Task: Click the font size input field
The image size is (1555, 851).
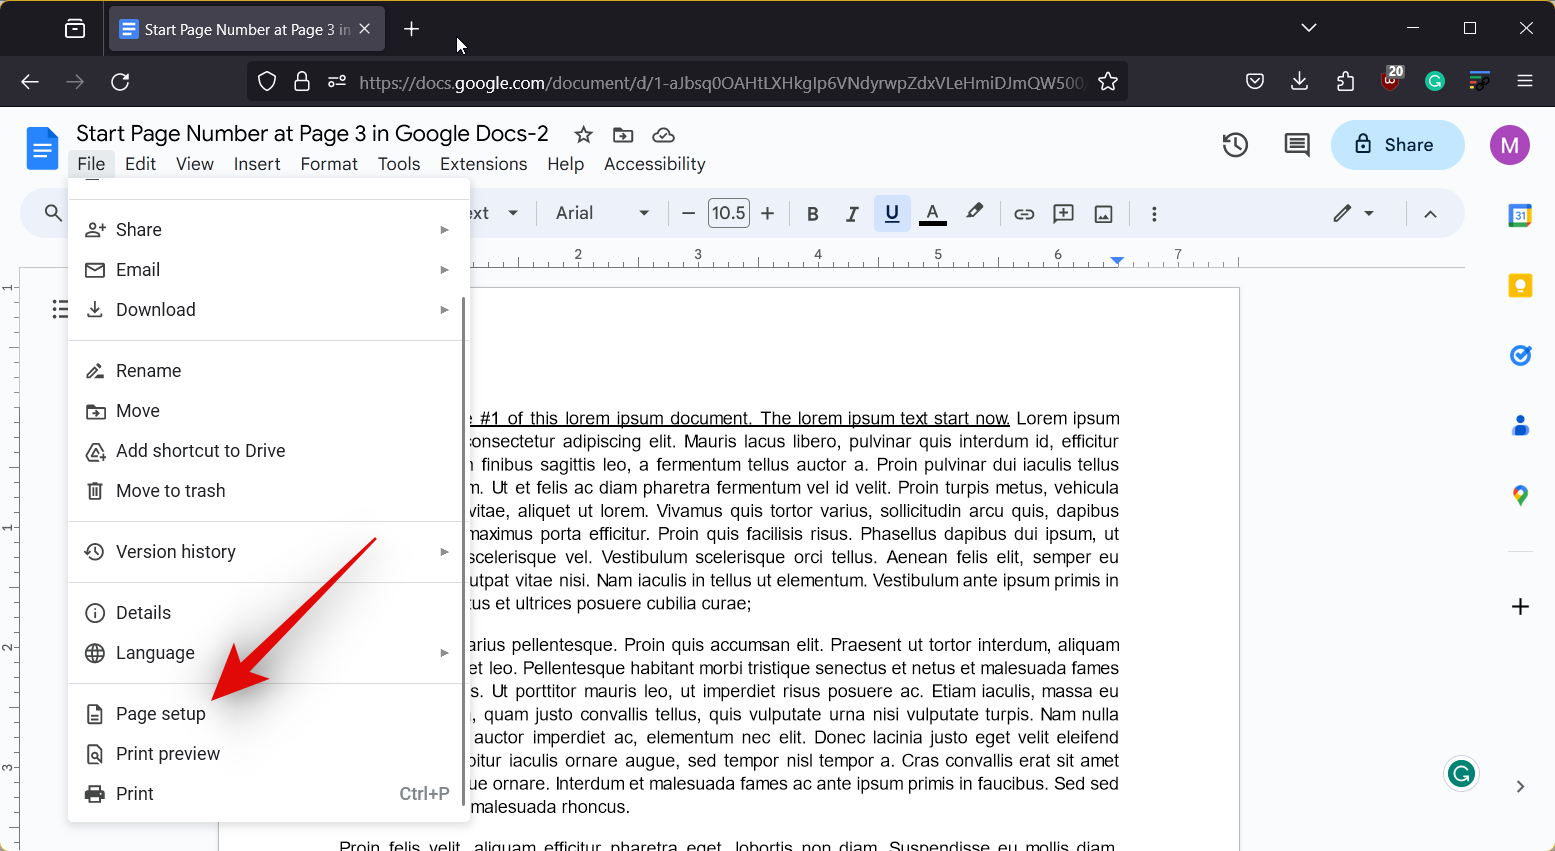Action: (x=728, y=213)
